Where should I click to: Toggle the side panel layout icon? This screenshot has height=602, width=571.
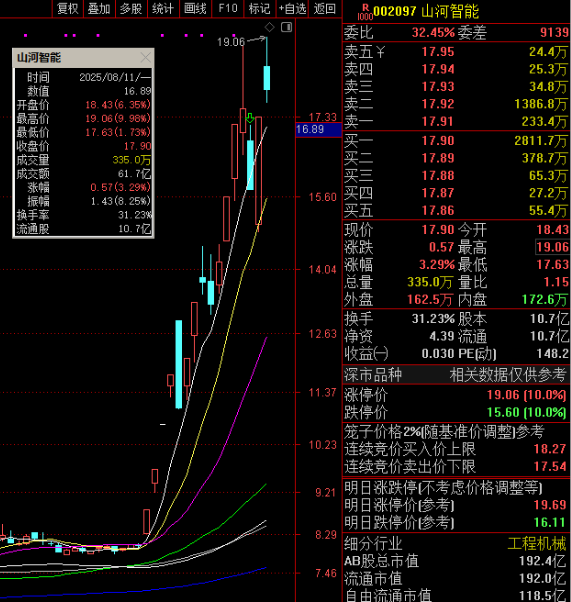[286, 27]
